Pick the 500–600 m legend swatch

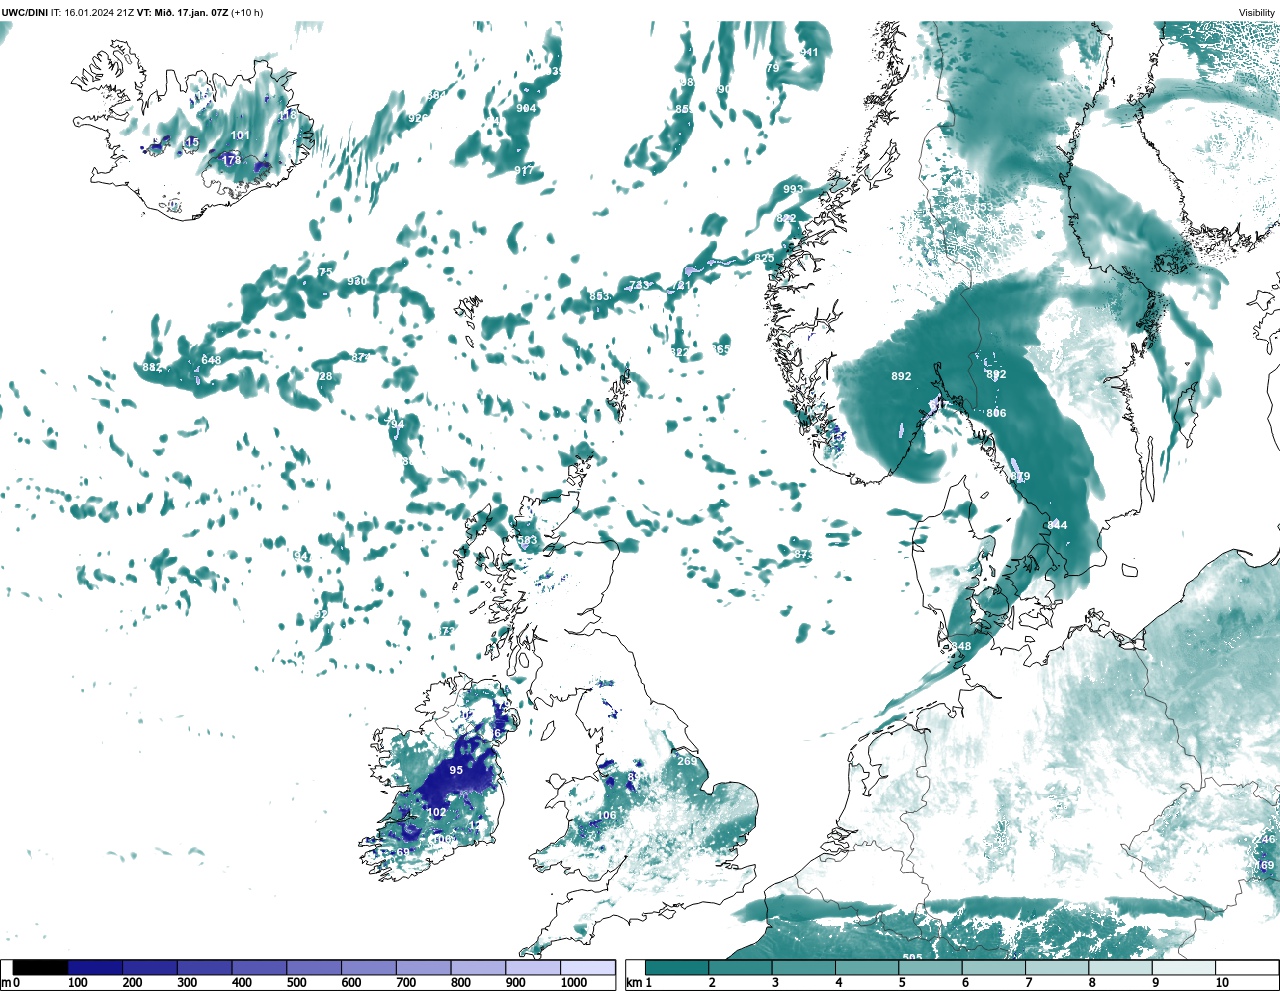314,968
